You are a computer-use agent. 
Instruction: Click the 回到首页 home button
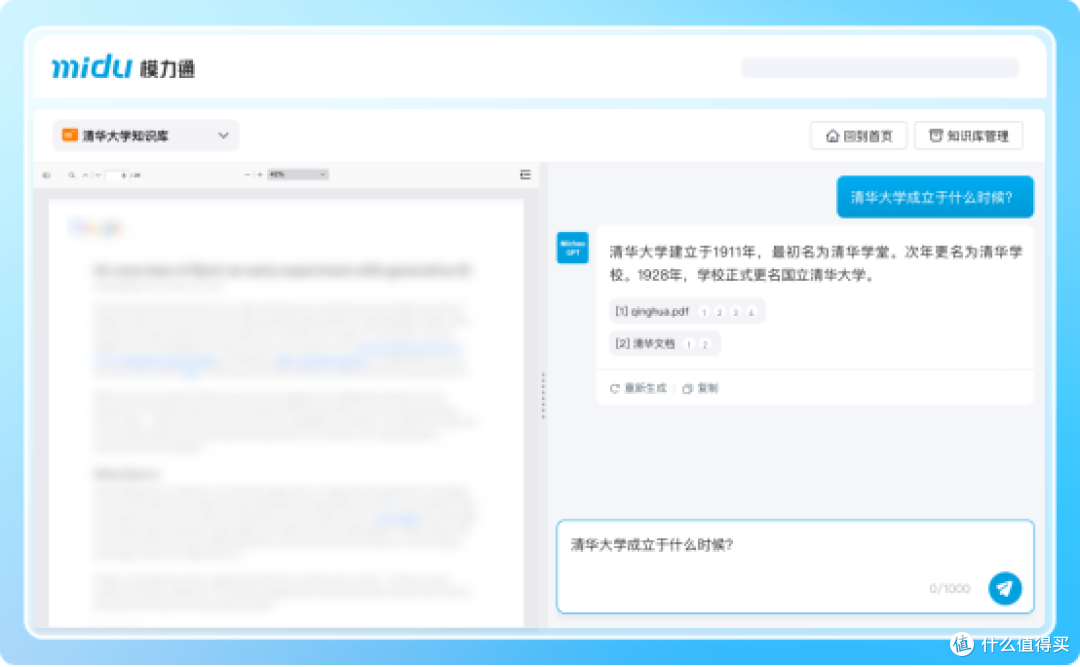click(x=858, y=136)
